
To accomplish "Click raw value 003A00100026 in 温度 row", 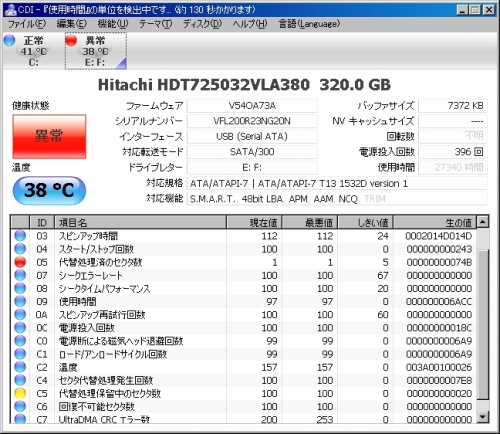I will 439,367.
